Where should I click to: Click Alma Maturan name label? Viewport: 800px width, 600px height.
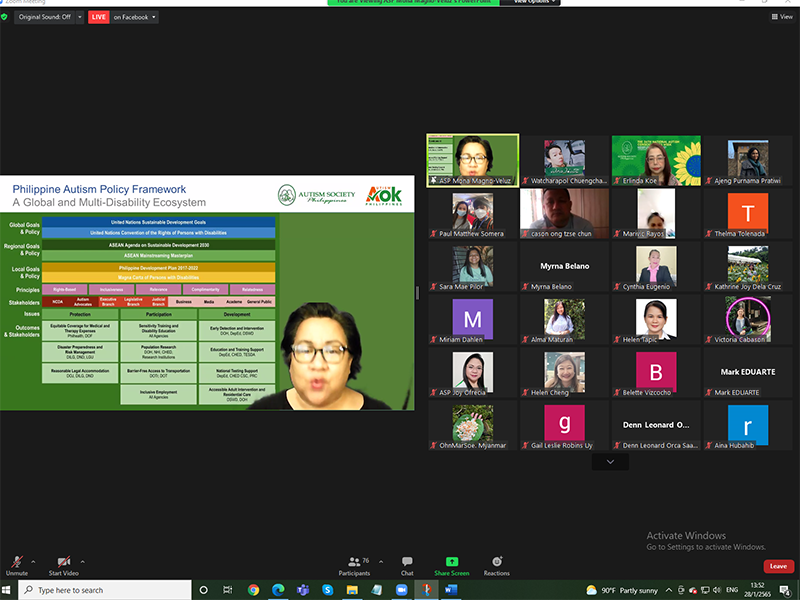(x=552, y=339)
